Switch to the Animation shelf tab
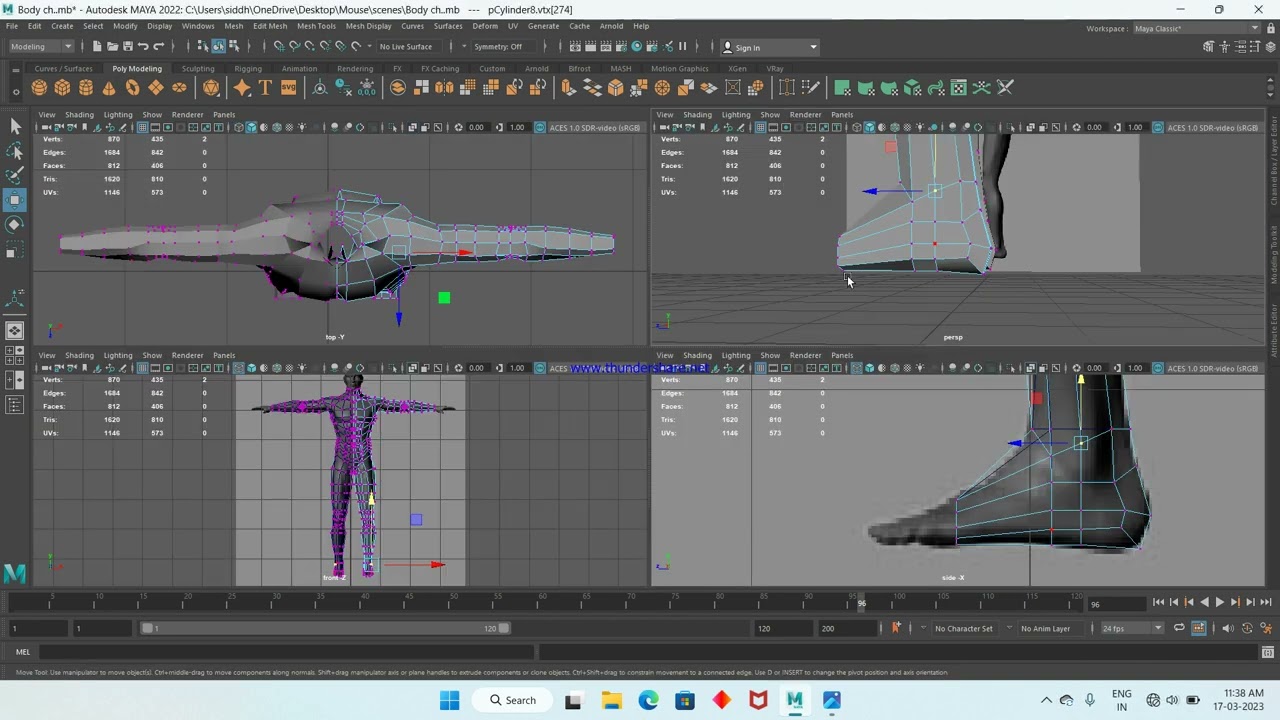Screen dimensions: 1280x720 click(x=299, y=69)
